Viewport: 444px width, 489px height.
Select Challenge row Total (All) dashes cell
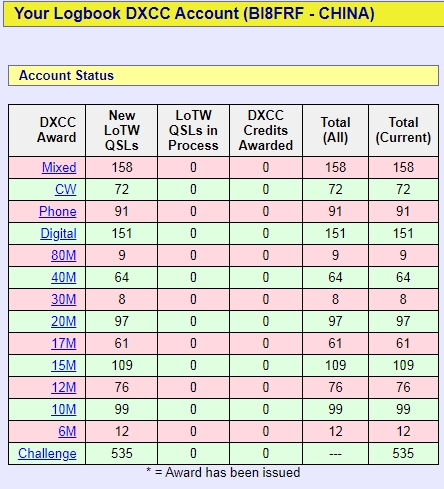pos(335,454)
